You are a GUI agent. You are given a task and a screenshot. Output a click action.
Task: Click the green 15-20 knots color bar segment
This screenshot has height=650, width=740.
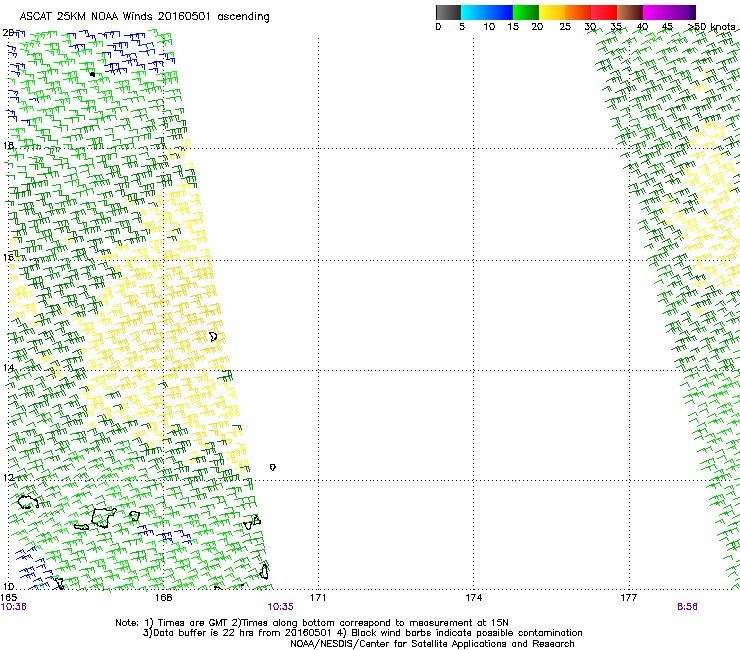click(526, 12)
